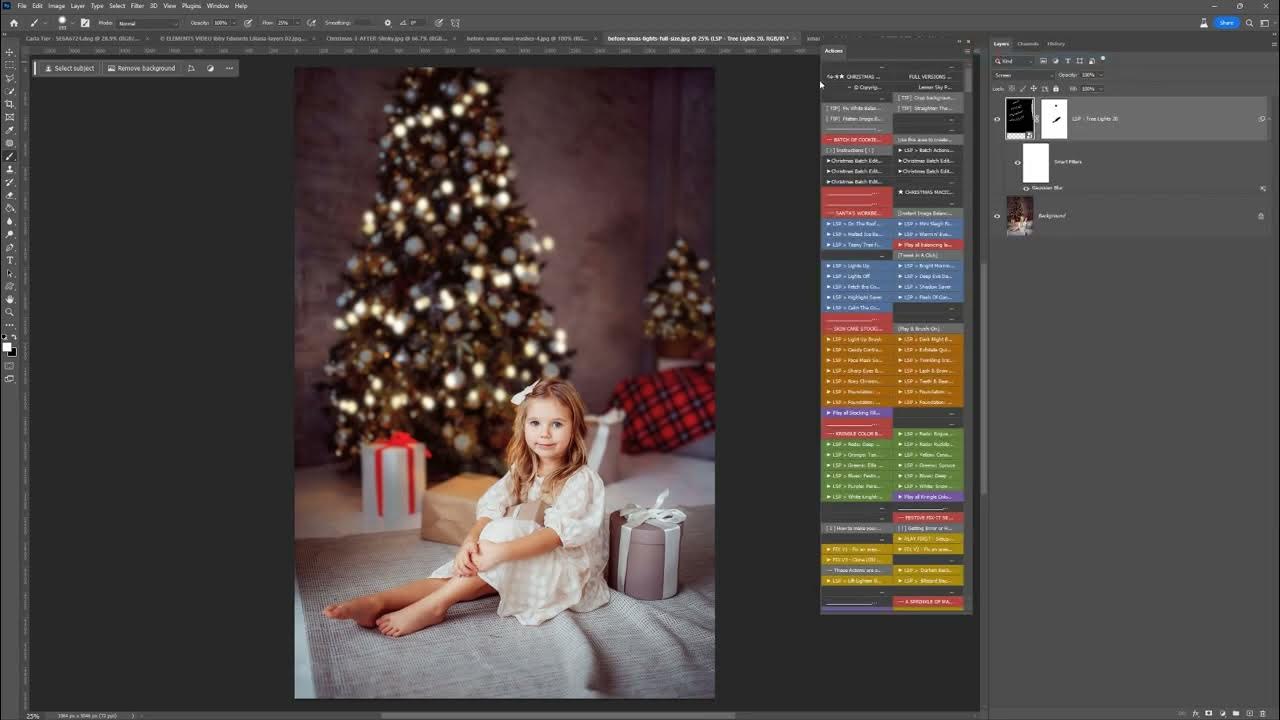This screenshot has height=720, width=1280.
Task: Click the Home icon in options bar
Action: [14, 22]
